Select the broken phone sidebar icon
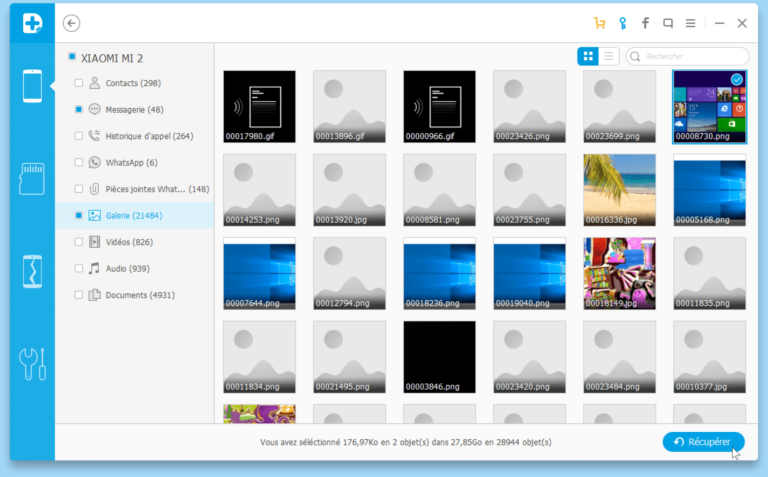768x477 pixels. (x=33, y=271)
